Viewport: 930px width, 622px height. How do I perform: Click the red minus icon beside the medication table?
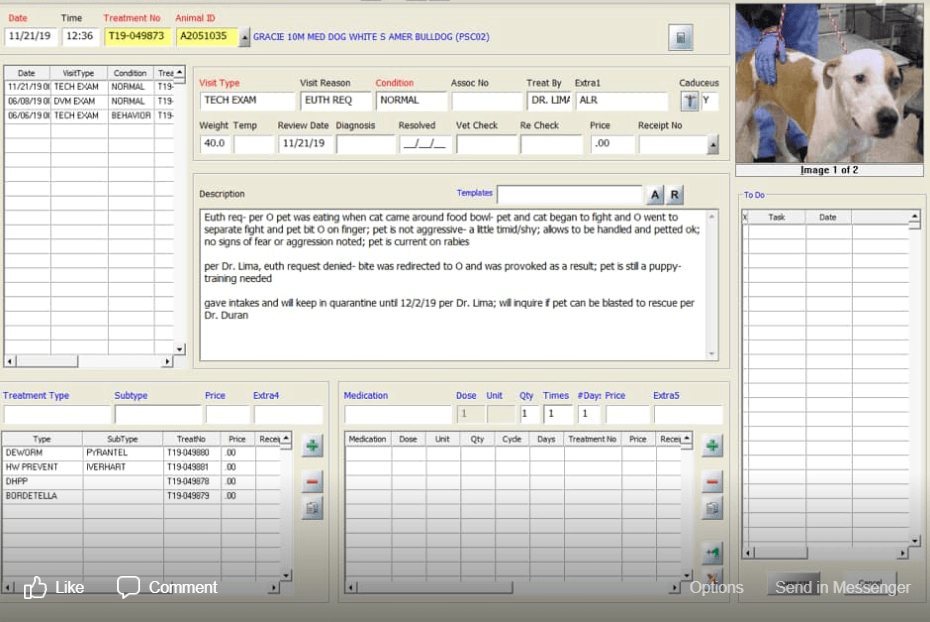pos(712,482)
